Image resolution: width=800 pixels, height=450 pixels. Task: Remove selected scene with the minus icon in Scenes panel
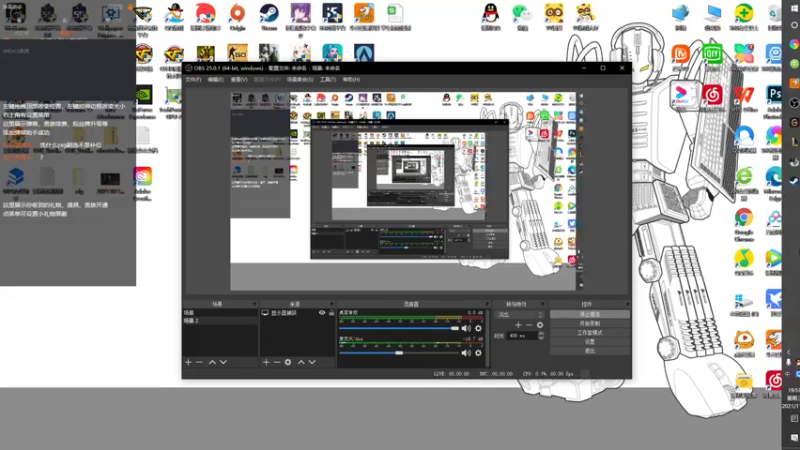tap(199, 362)
